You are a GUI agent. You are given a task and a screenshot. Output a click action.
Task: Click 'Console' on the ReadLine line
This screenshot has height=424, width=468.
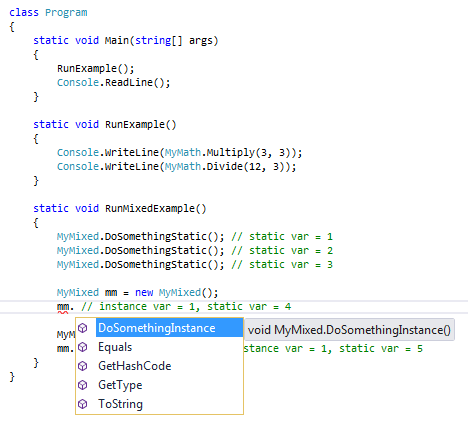(78, 83)
